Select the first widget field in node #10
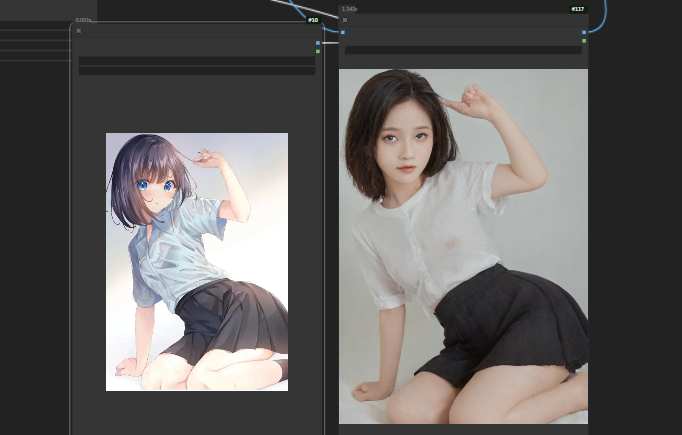The width and height of the screenshot is (682, 435). pyautogui.click(x=197, y=61)
